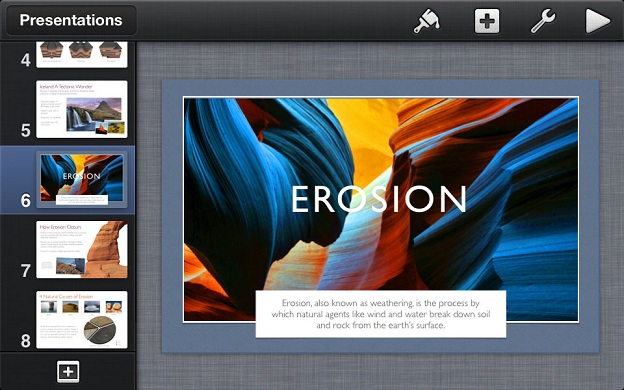The image size is (624, 390).
Task: Select the erosion definition text box
Action: [x=381, y=314]
